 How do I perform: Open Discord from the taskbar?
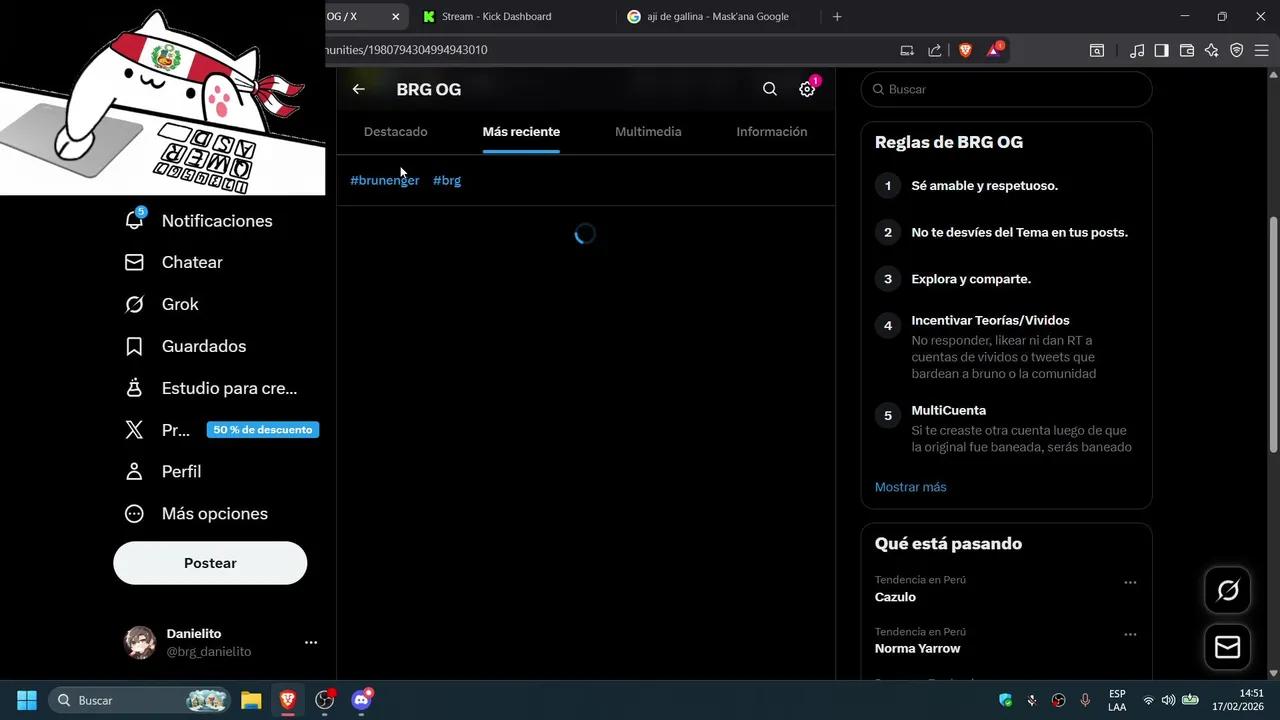coord(362,700)
